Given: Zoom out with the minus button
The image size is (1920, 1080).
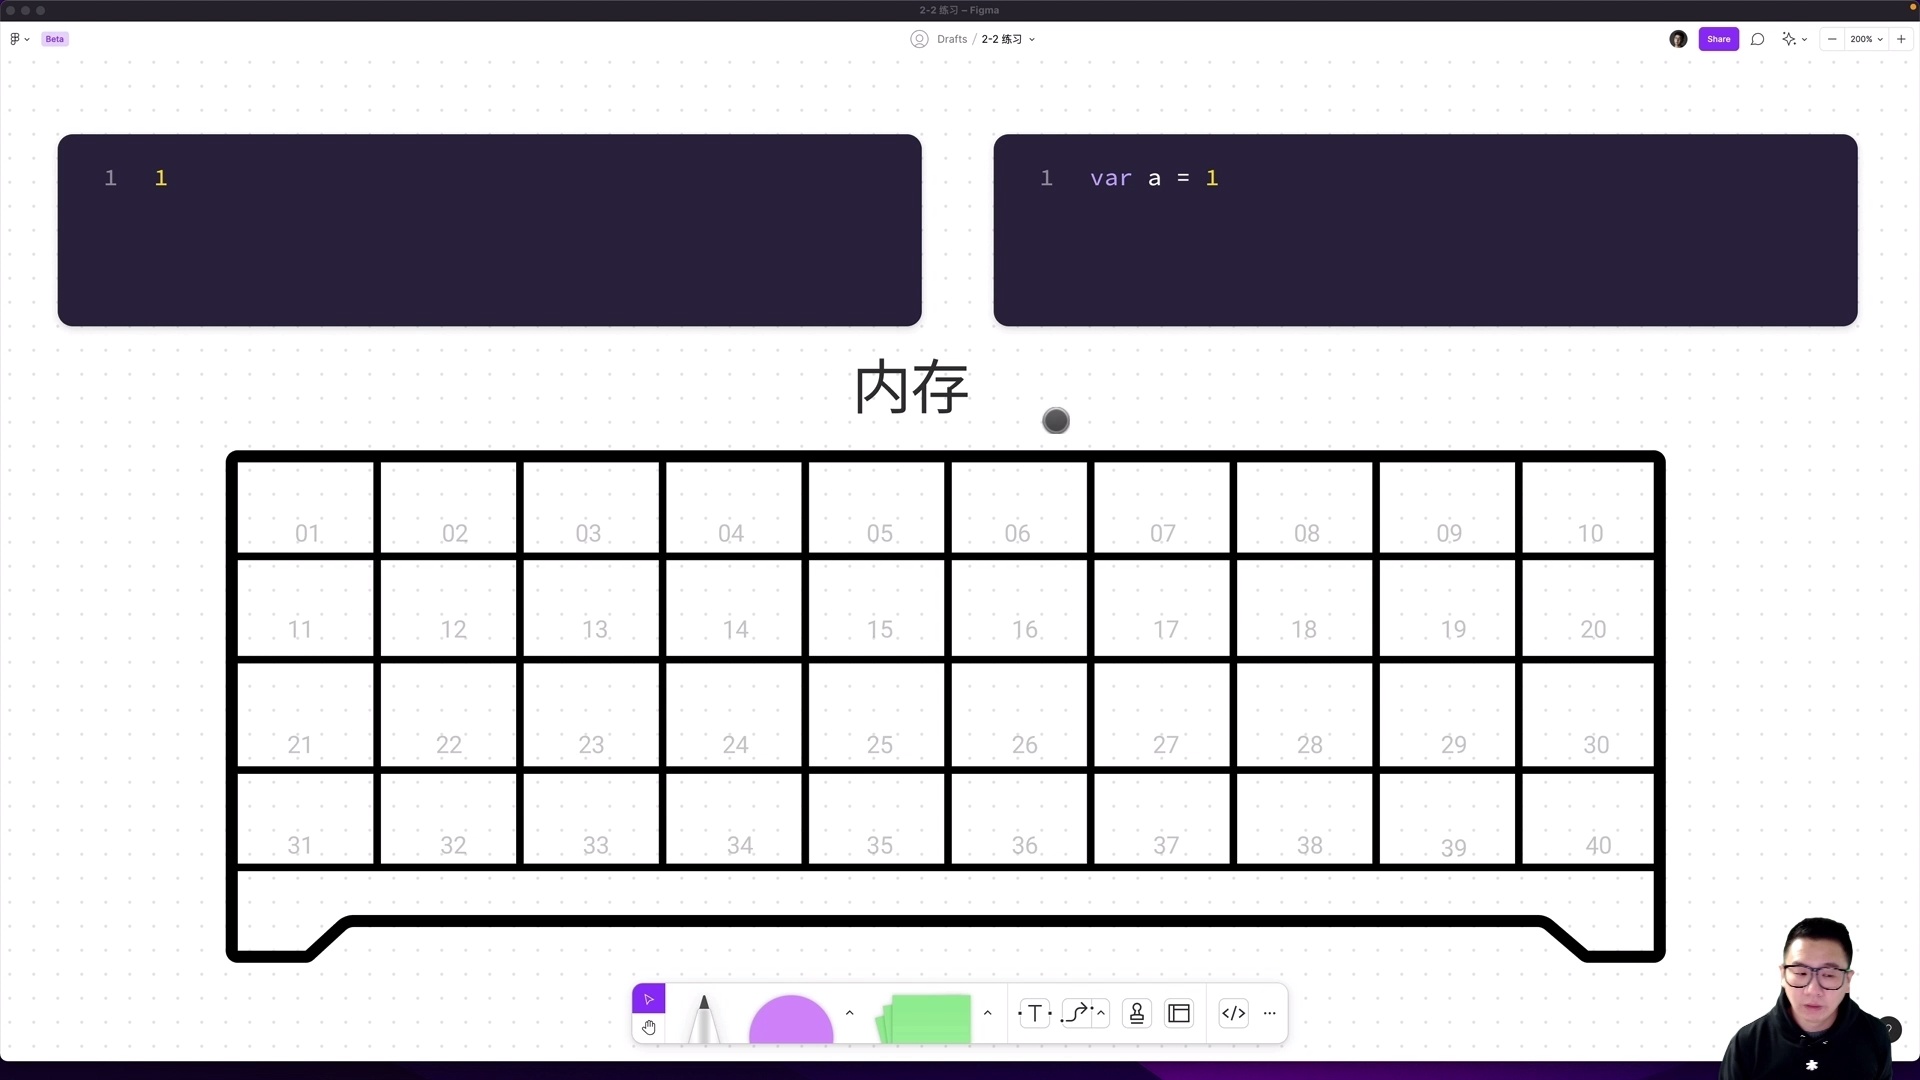Looking at the screenshot, I should point(1832,39).
